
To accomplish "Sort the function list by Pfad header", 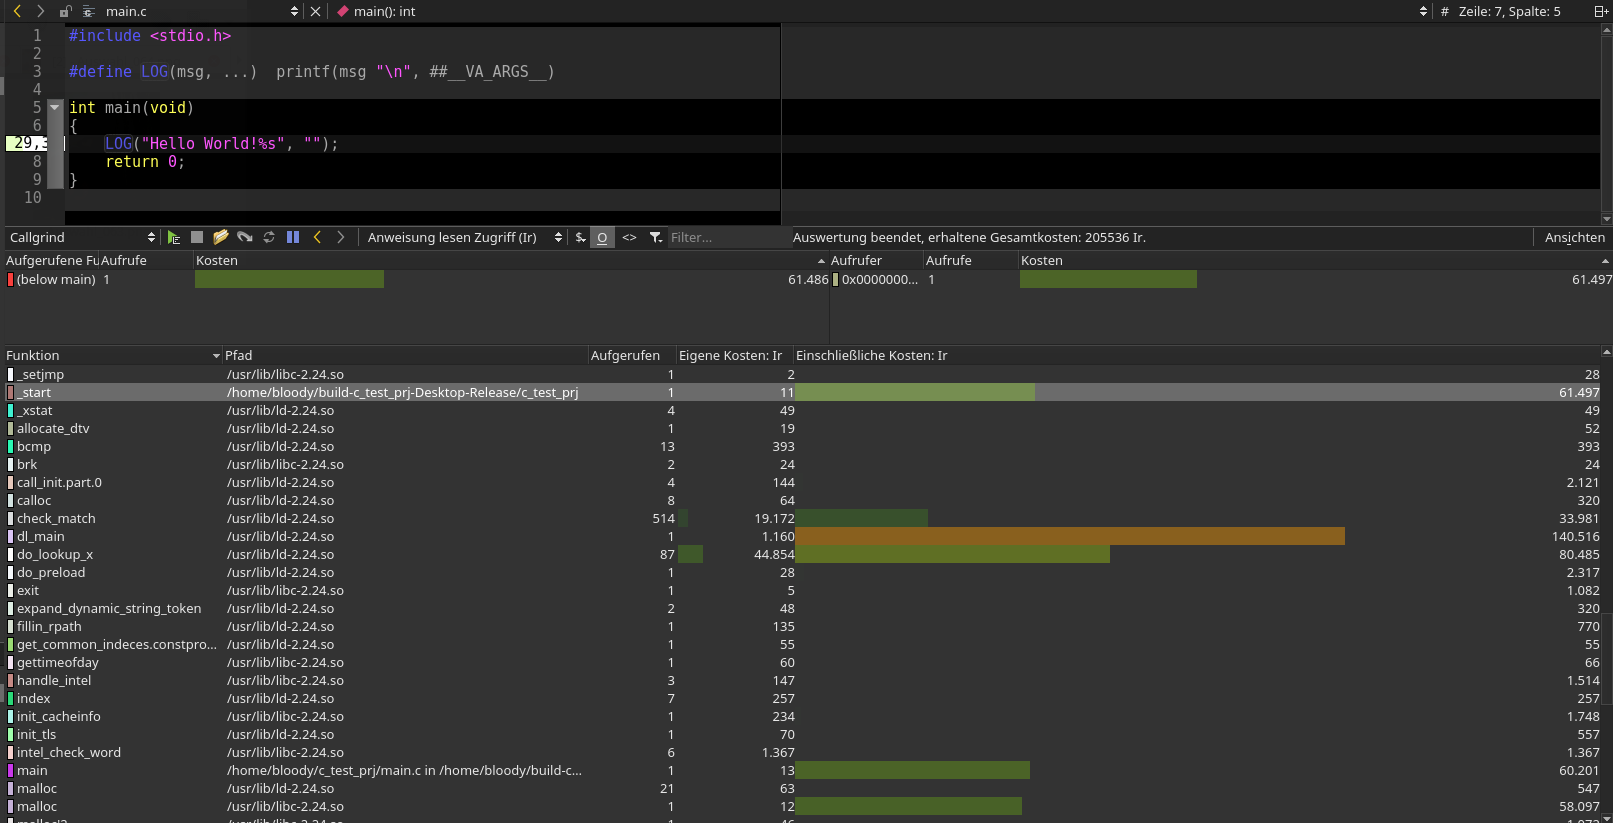I will pyautogui.click(x=405, y=355).
